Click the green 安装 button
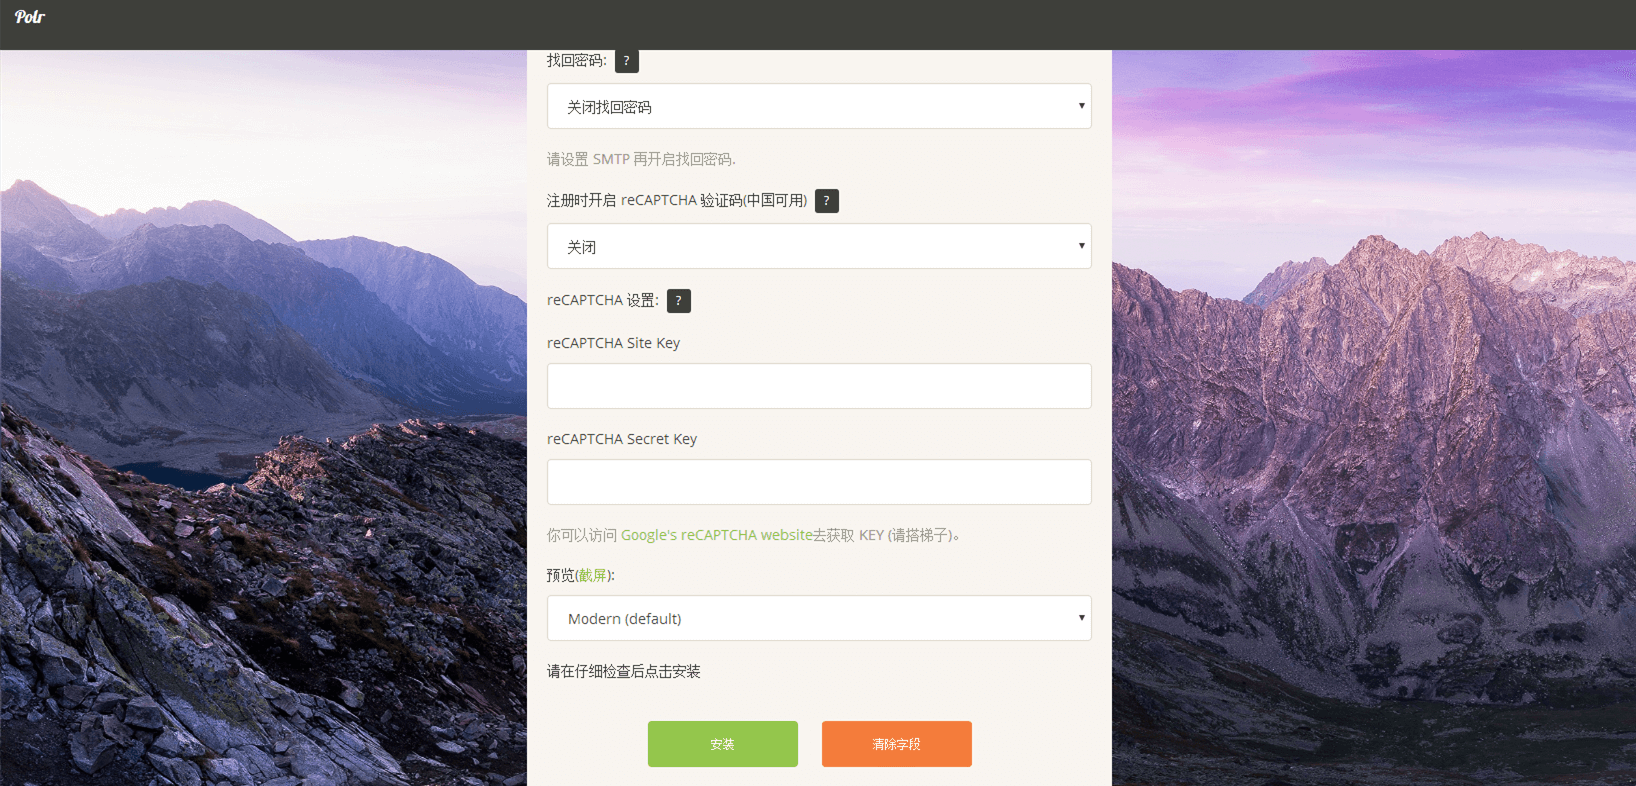 723,744
